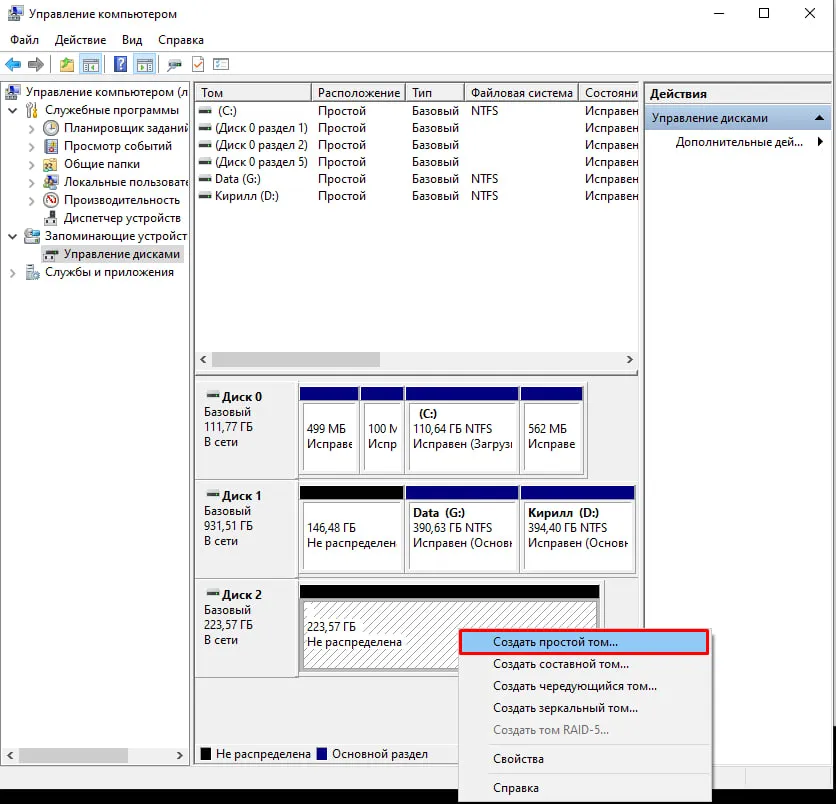The width and height of the screenshot is (836, 804).
Task: Select the 562 МБ partition on Disk 0
Action: tap(552, 430)
